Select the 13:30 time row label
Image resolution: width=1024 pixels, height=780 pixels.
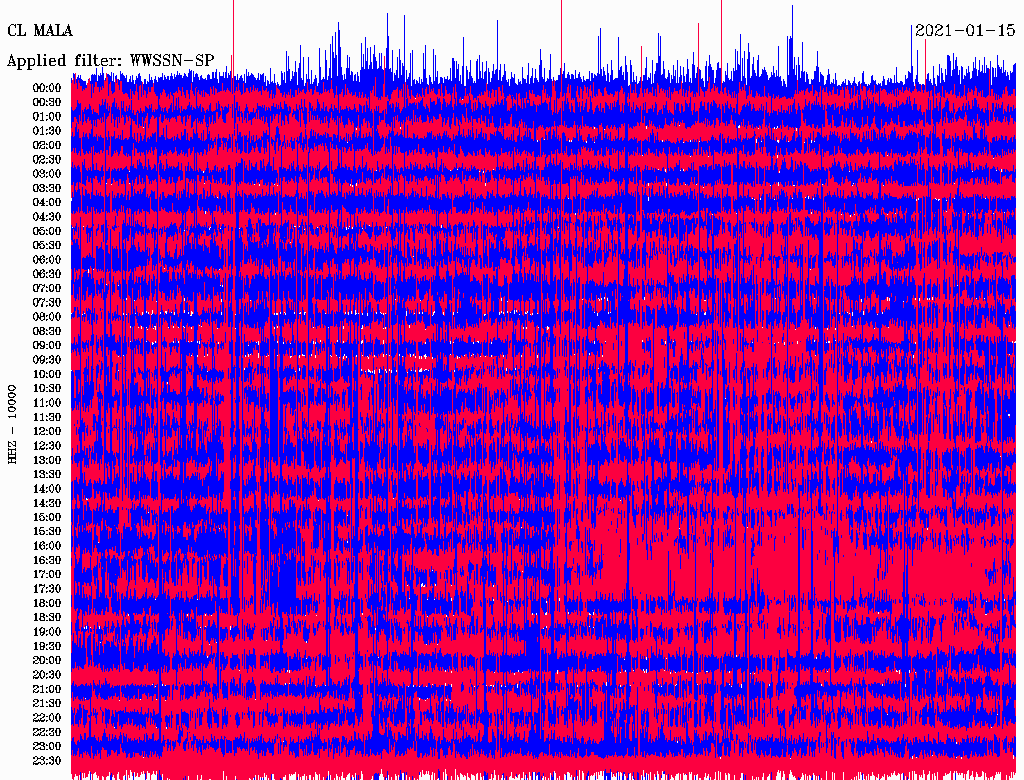pyautogui.click(x=47, y=474)
